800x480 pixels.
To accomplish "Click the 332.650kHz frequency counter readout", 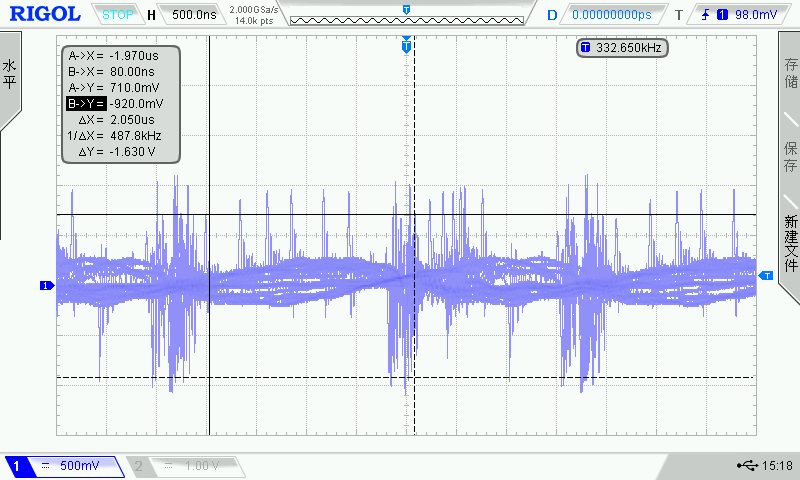I will pyautogui.click(x=629, y=48).
